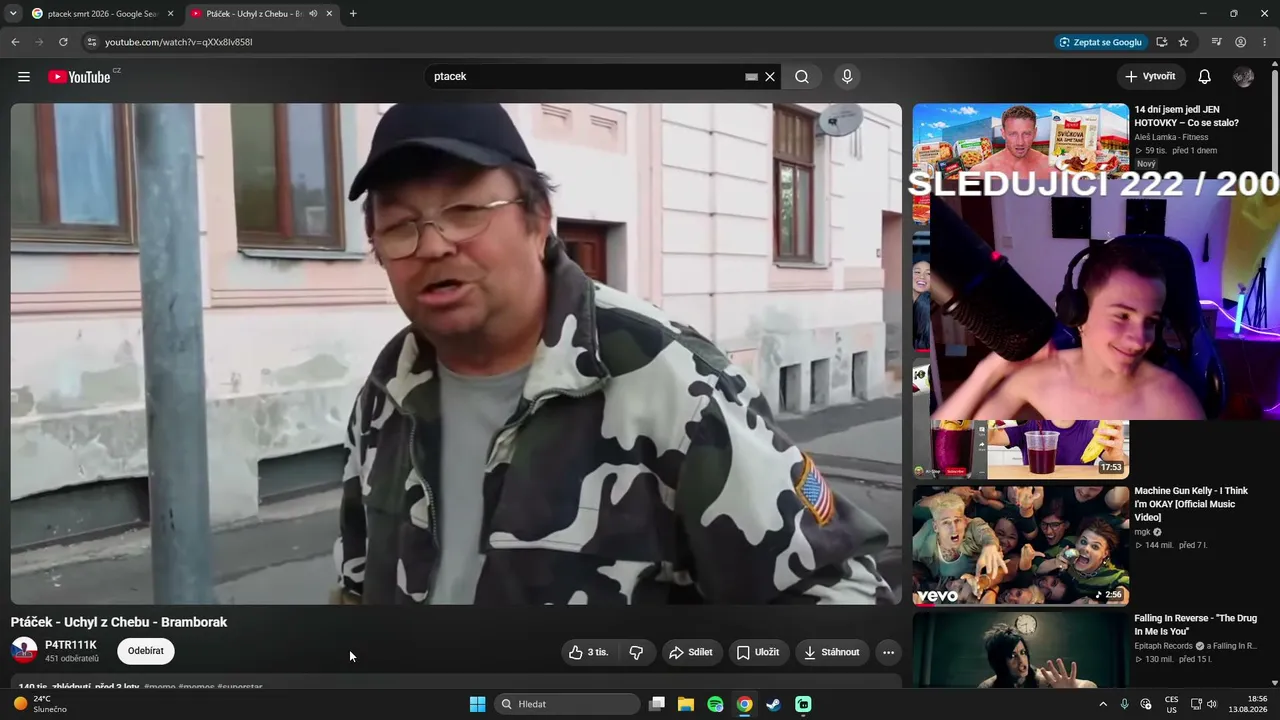Open the Windows Start menu
This screenshot has width=1280, height=720.
tap(477, 704)
